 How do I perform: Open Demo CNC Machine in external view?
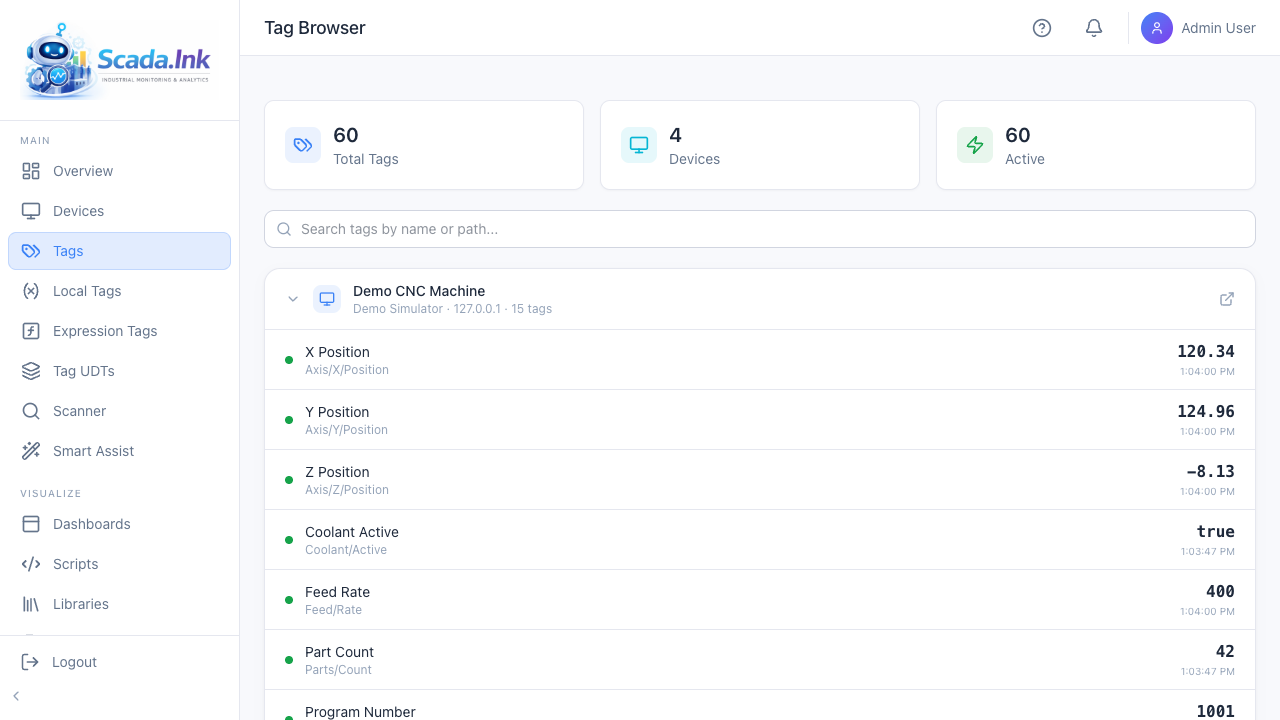pos(1227,299)
